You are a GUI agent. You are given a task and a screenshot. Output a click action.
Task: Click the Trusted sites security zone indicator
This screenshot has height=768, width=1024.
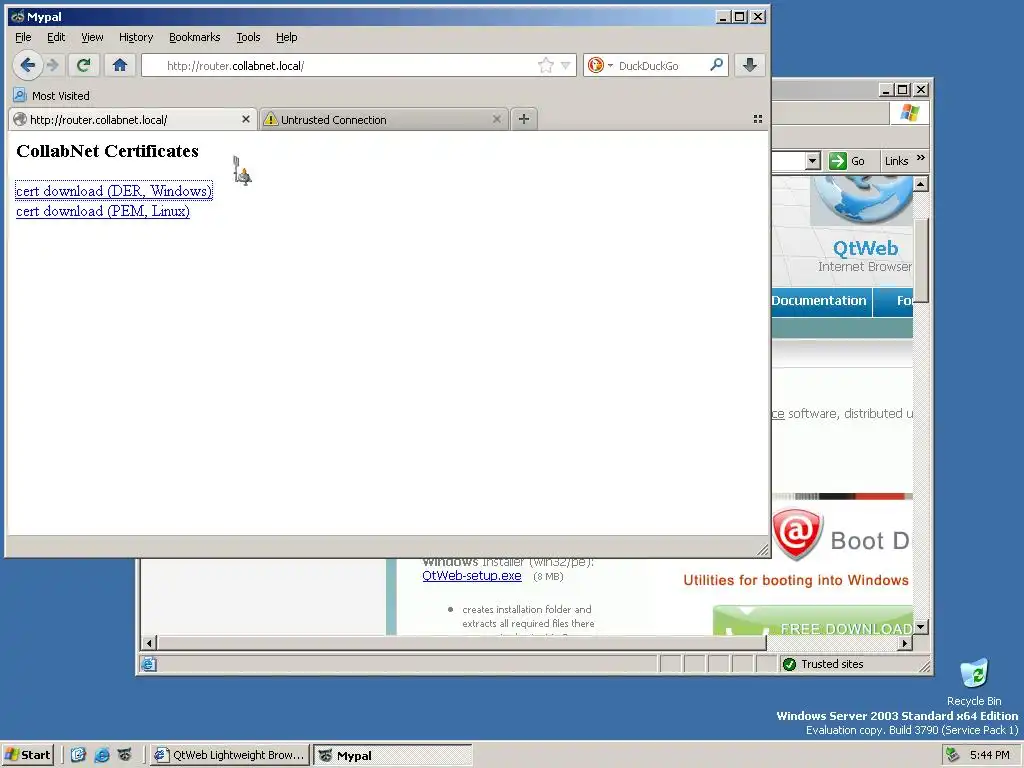(x=824, y=664)
